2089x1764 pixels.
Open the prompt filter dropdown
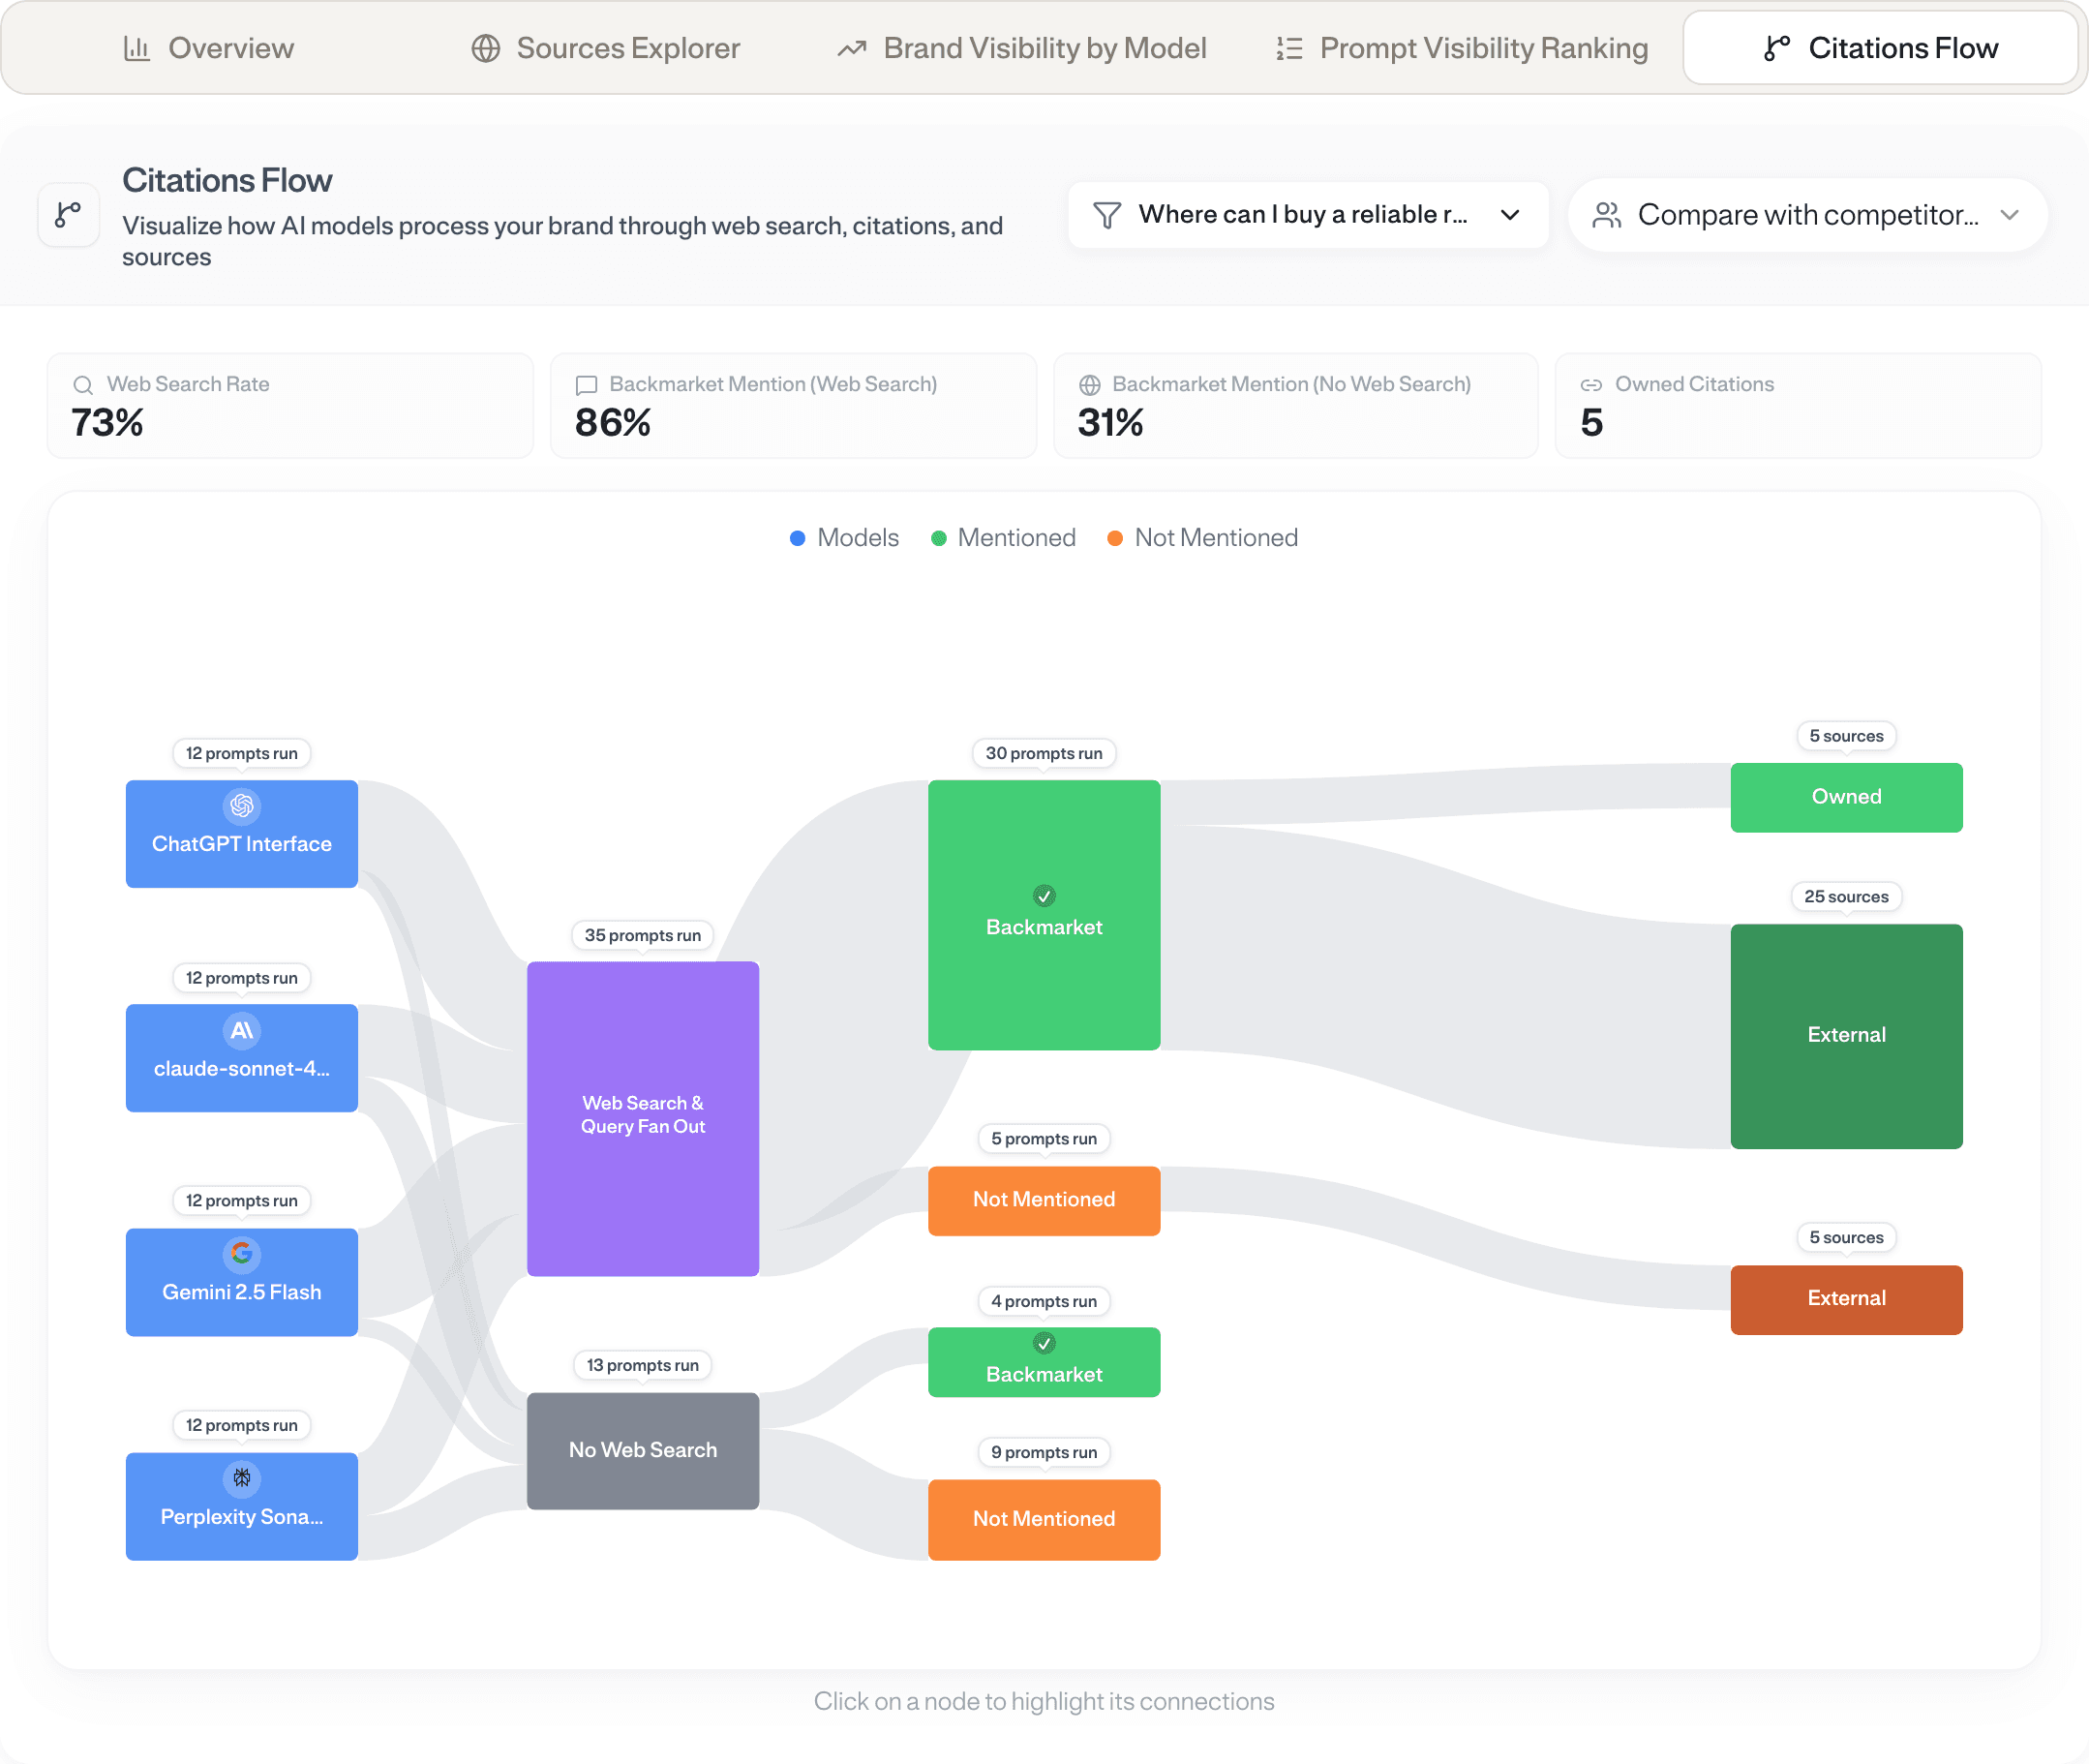(1308, 215)
